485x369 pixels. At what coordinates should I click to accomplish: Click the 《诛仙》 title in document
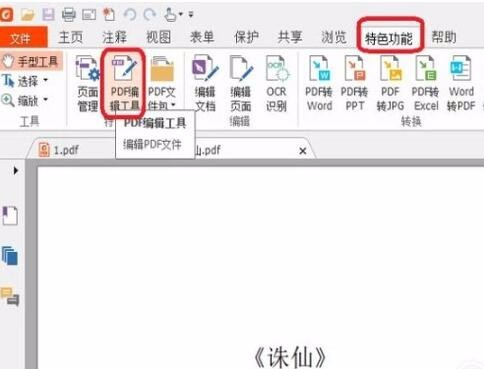point(290,357)
